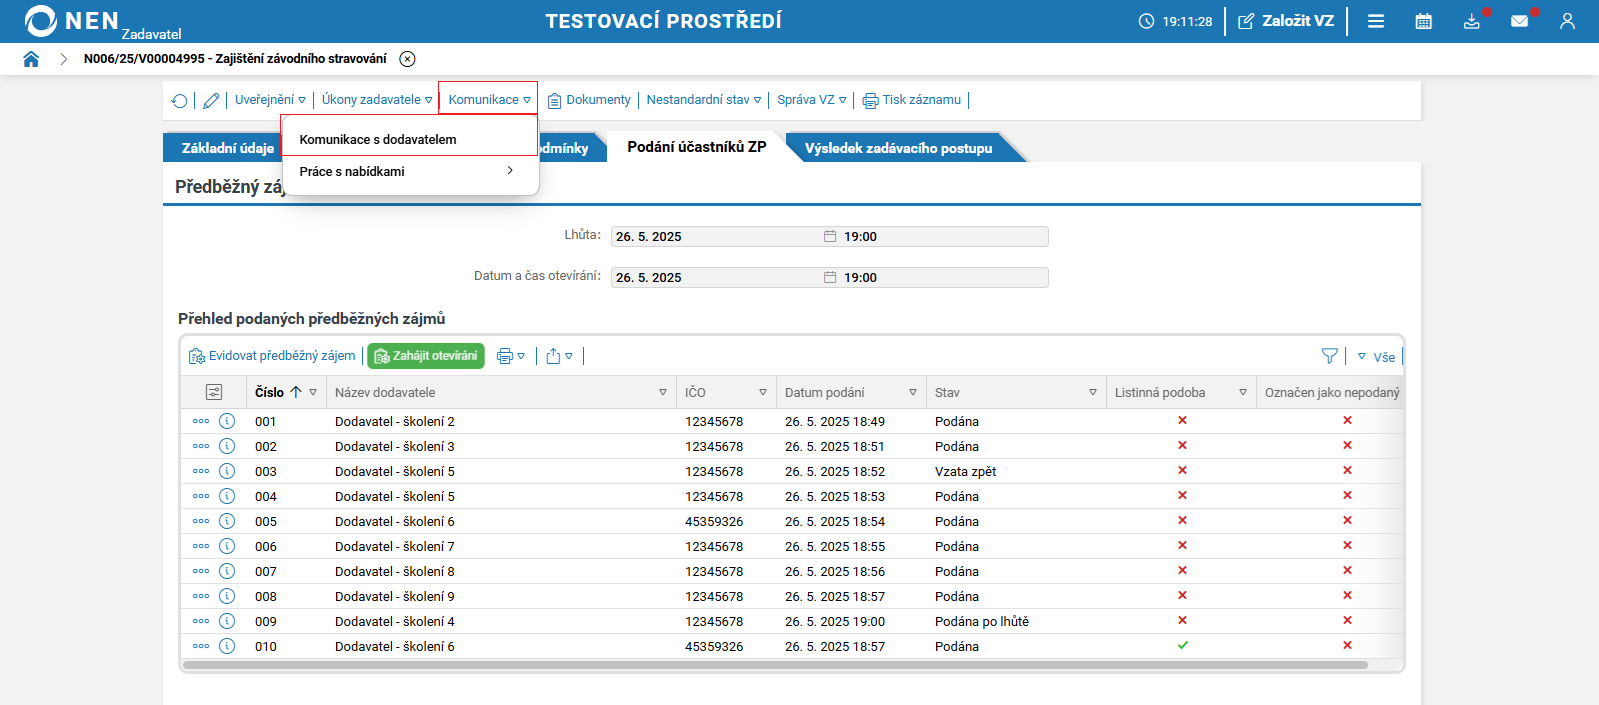Open calendar icon for Datum a čas otevírání

click(x=830, y=277)
